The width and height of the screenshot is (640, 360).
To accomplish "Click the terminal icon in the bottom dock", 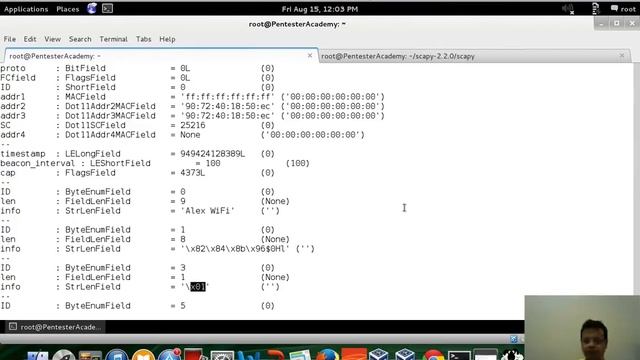I will [x=459, y=356].
